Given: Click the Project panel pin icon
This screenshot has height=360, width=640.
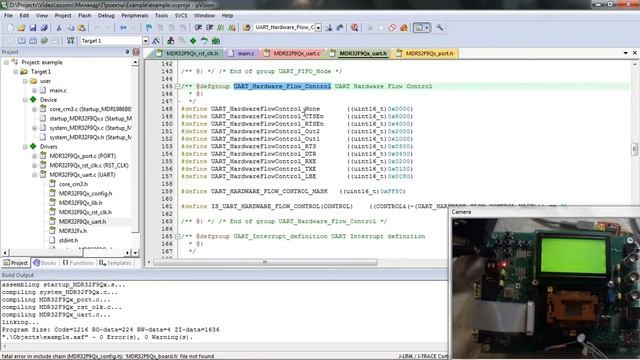Looking at the screenshot, I should click(127, 52).
